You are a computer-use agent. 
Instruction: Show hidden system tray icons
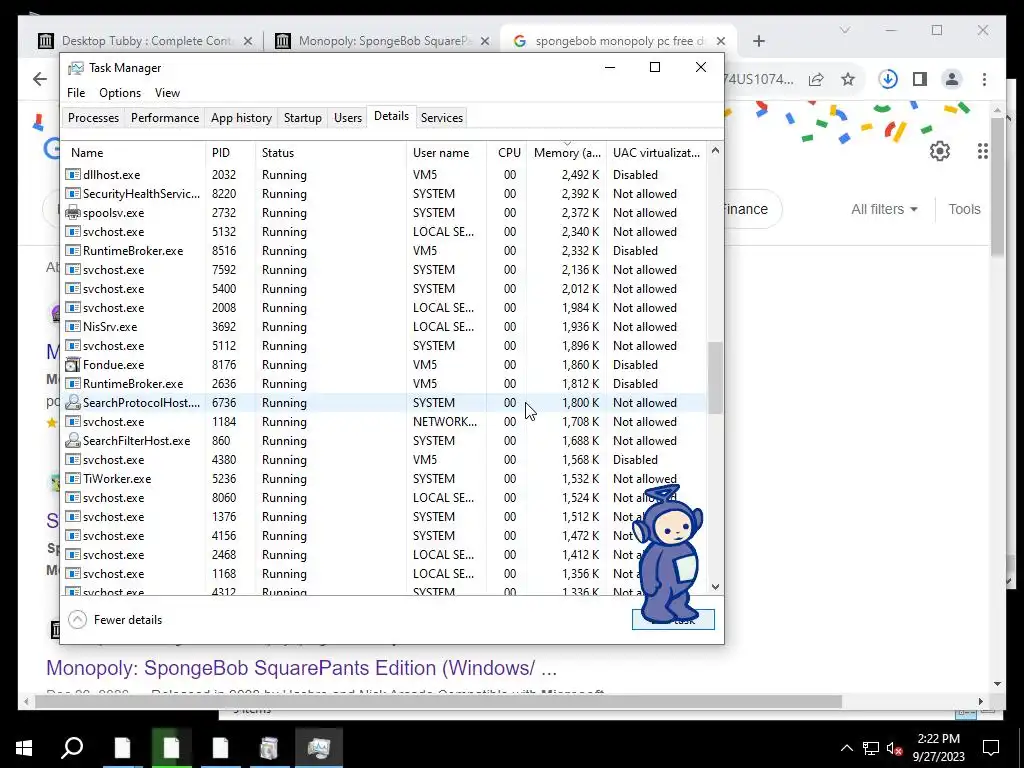(846, 748)
